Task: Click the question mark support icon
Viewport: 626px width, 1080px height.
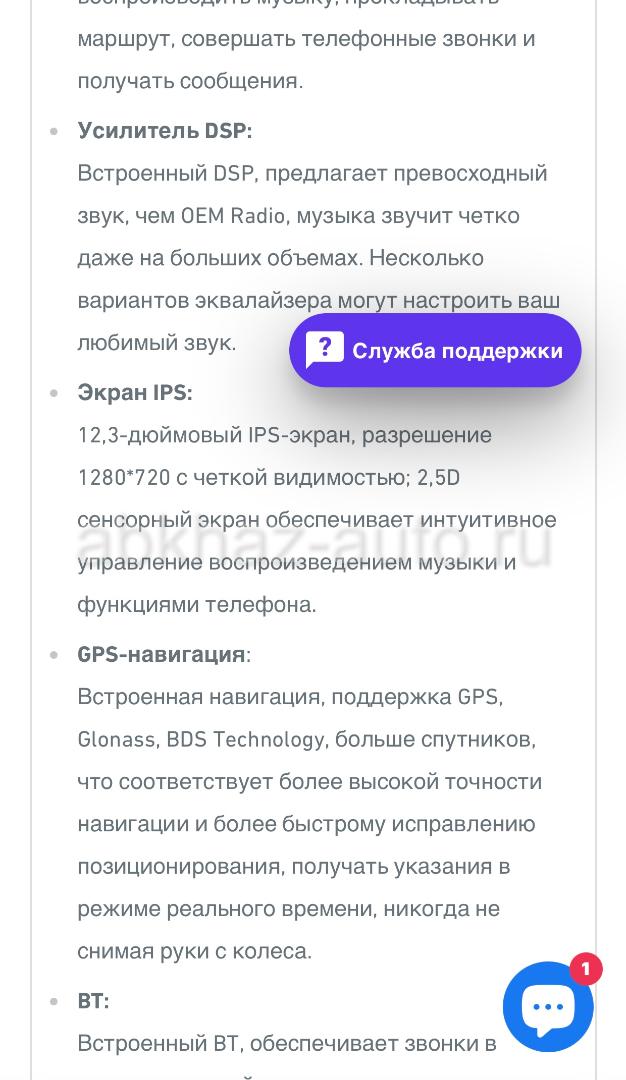Action: pyautogui.click(x=324, y=349)
